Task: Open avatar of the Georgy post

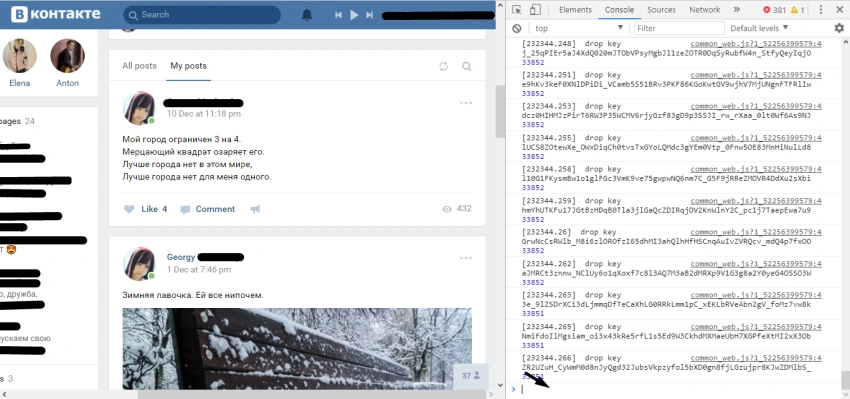Action: click(139, 264)
